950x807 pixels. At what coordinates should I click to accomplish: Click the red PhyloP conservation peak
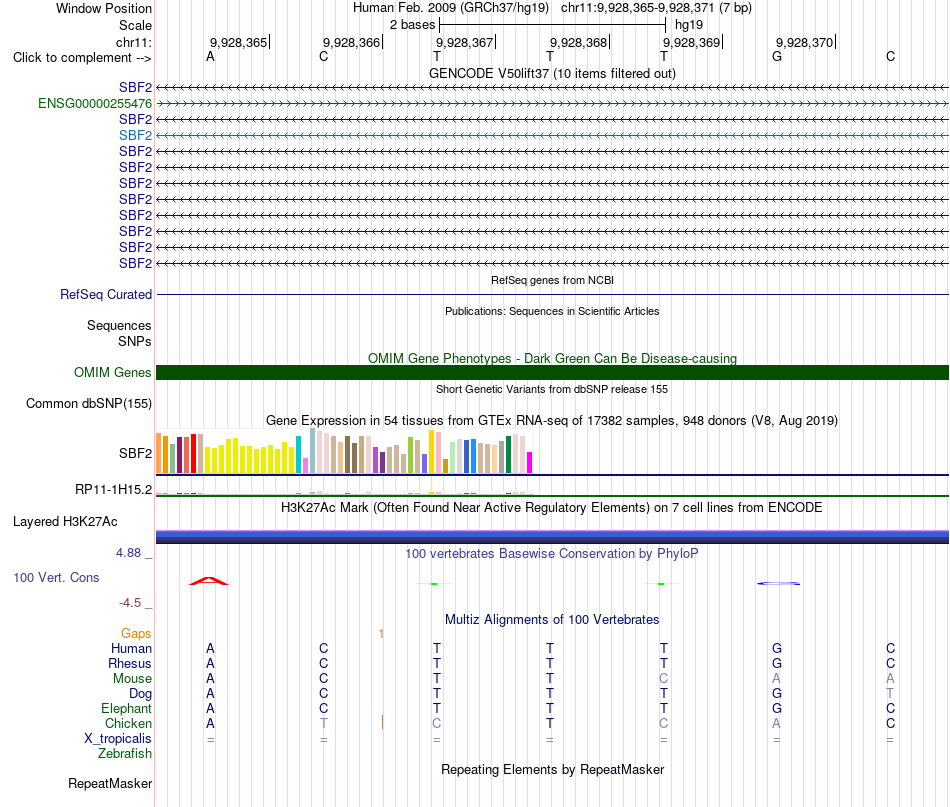pyautogui.click(x=209, y=581)
